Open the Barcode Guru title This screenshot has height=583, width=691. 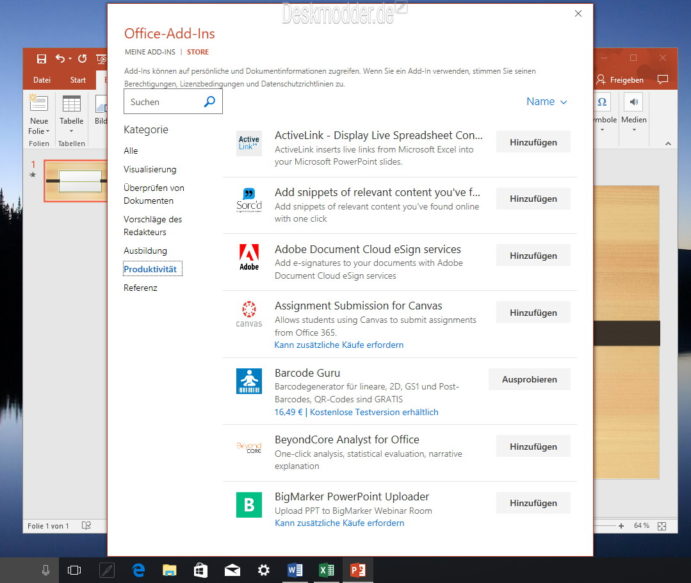[x=308, y=373]
